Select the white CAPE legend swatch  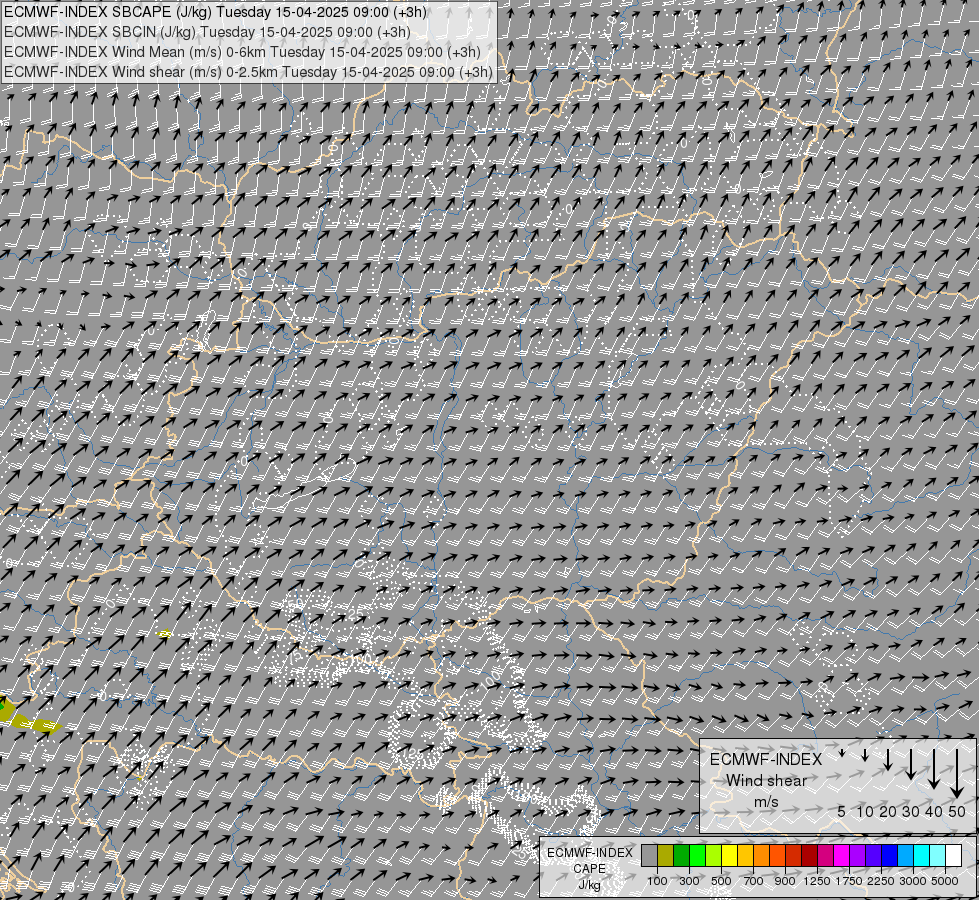tap(954, 855)
